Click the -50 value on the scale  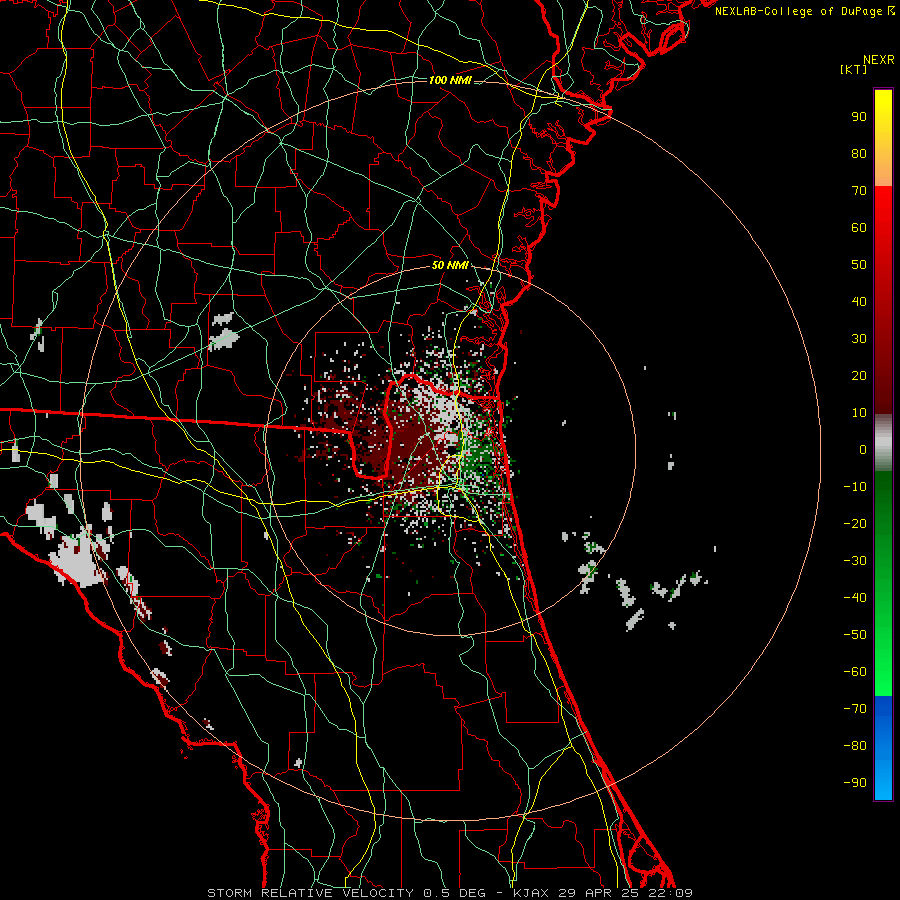coord(855,635)
